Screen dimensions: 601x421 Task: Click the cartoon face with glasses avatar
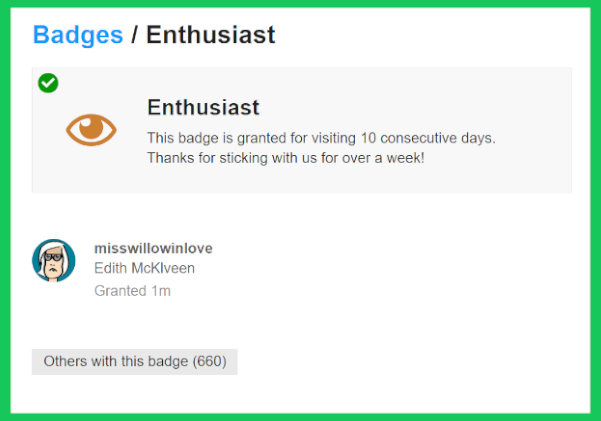(54, 260)
